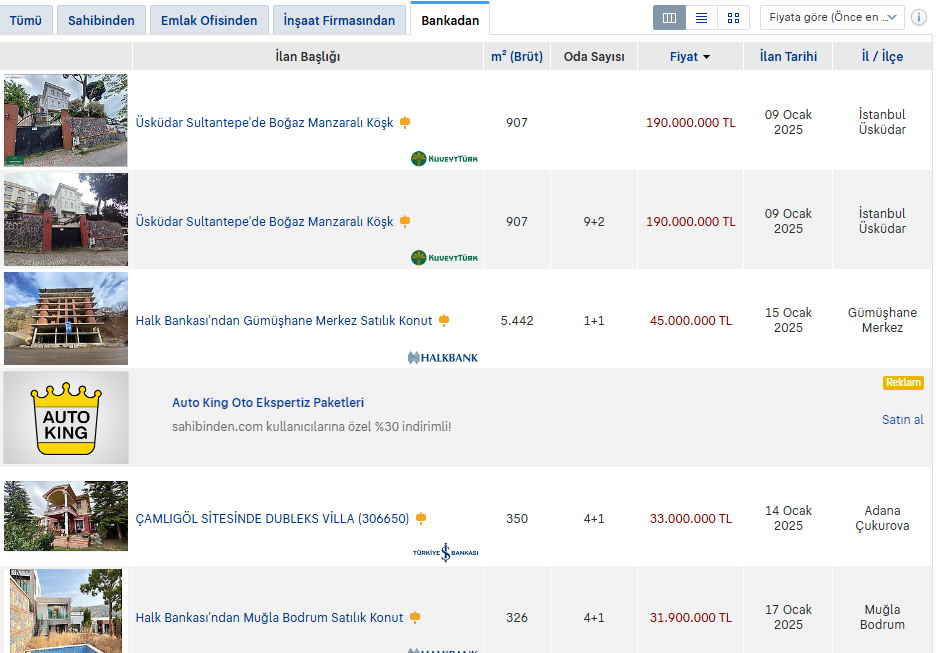Click the pin icon on ÇAMLIGÖL villa listing

[421, 519]
